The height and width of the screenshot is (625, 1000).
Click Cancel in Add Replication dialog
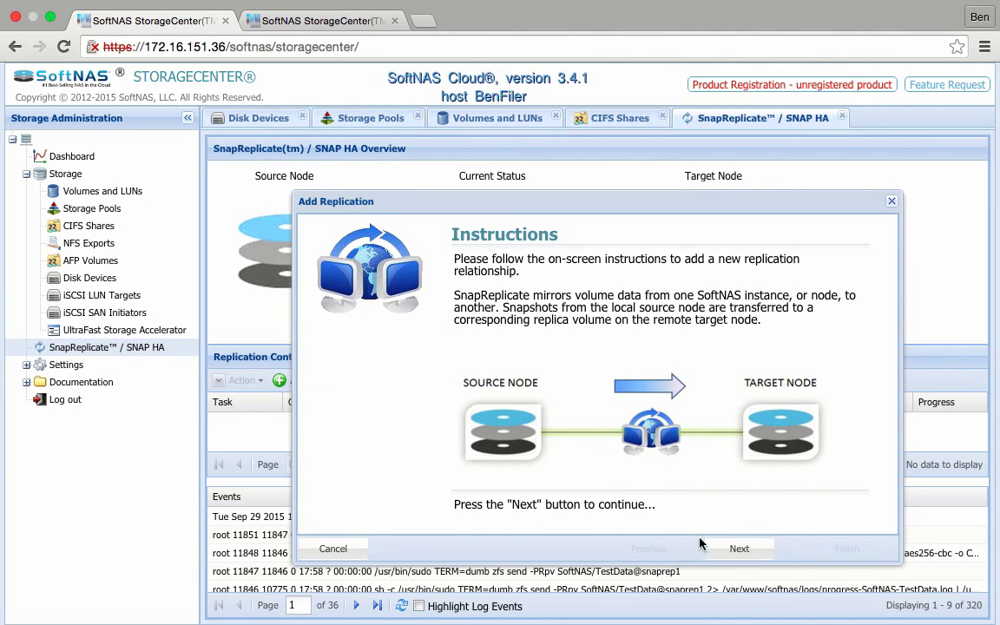click(333, 548)
